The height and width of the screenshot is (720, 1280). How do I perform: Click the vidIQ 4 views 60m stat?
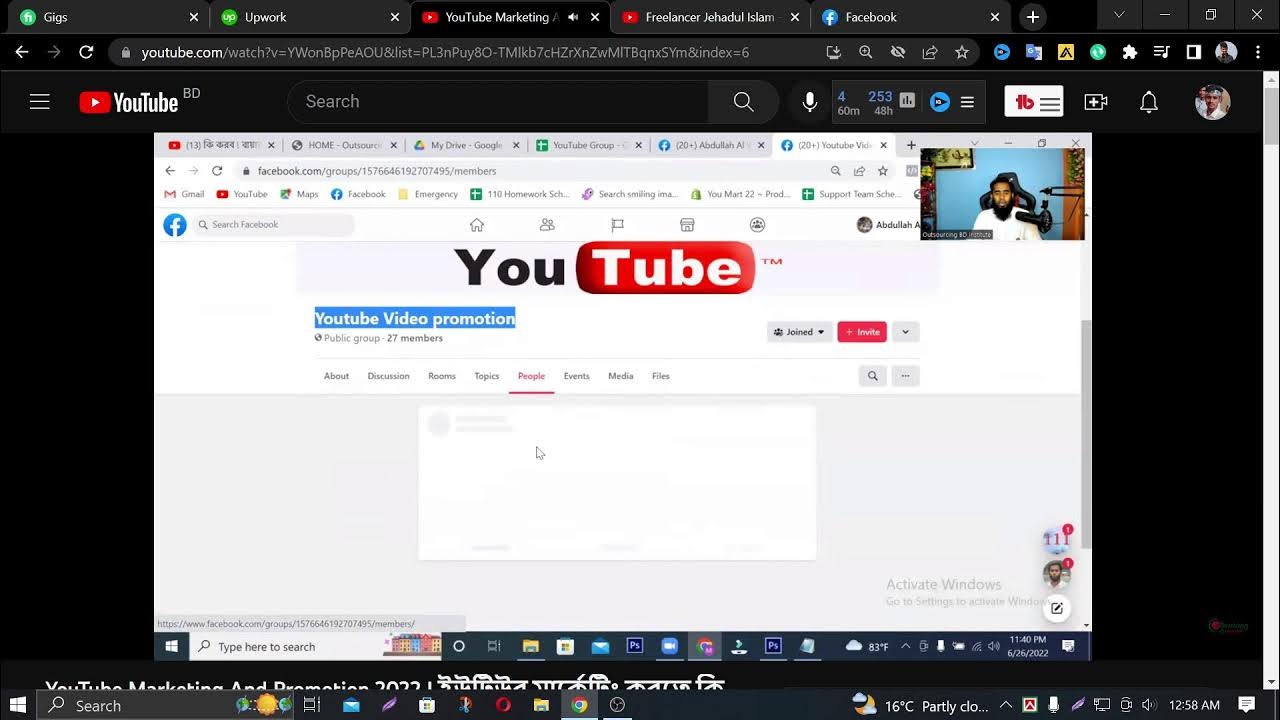click(848, 102)
